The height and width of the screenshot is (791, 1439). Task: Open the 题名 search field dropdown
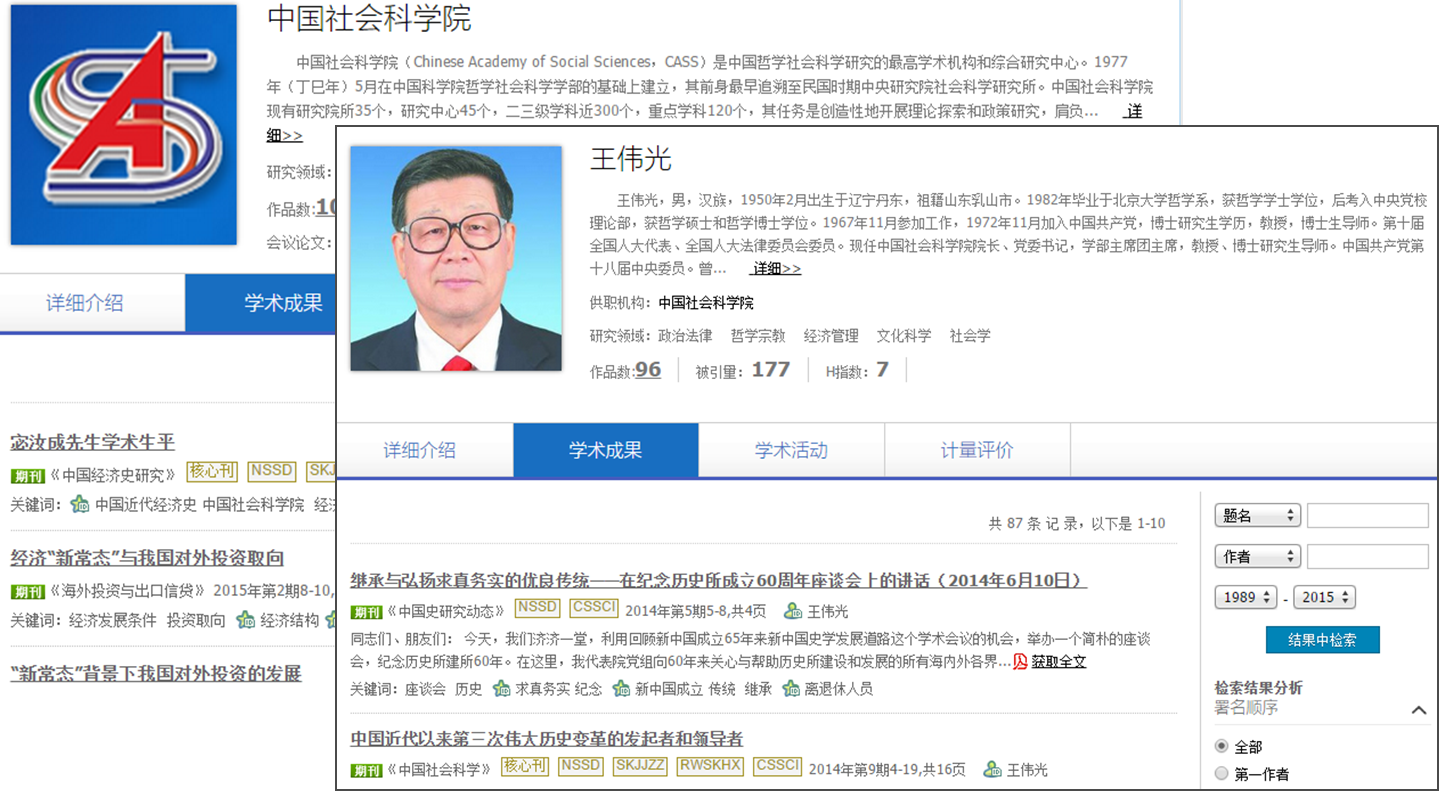point(1257,516)
